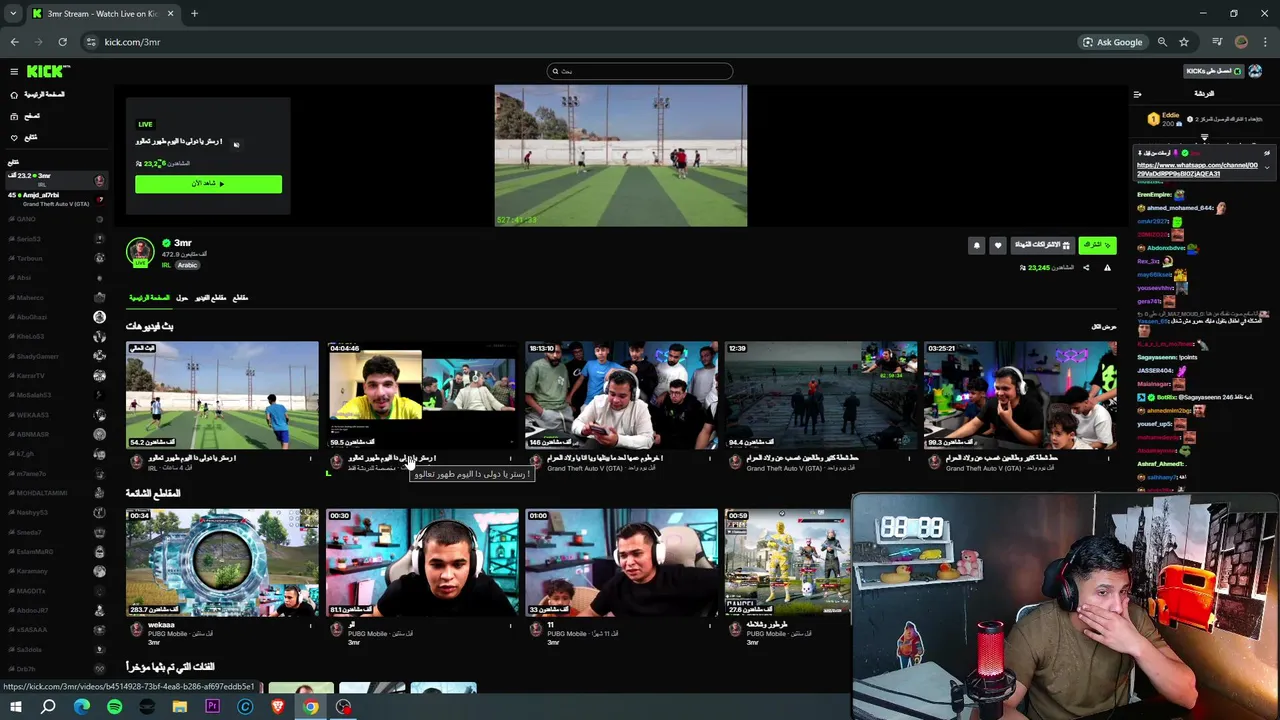Click in the Kick search field
Viewport: 1280px width, 720px height.
point(640,71)
